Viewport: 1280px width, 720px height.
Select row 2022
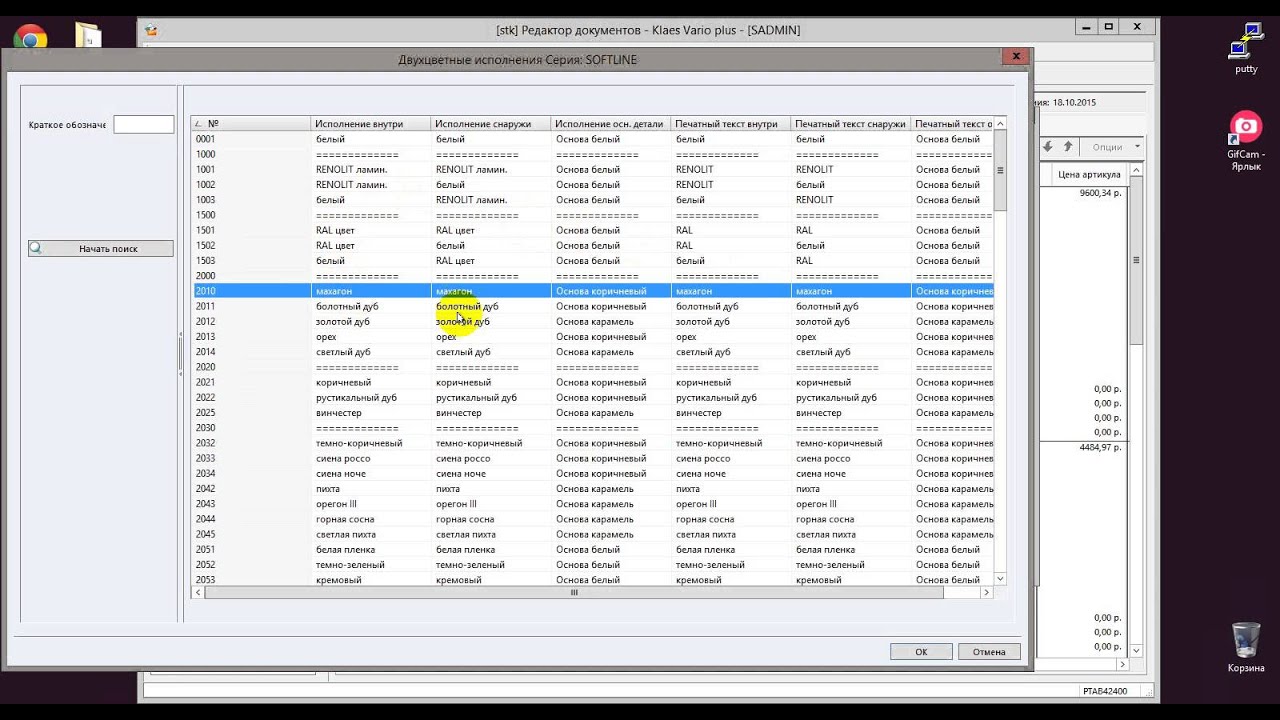(593, 398)
